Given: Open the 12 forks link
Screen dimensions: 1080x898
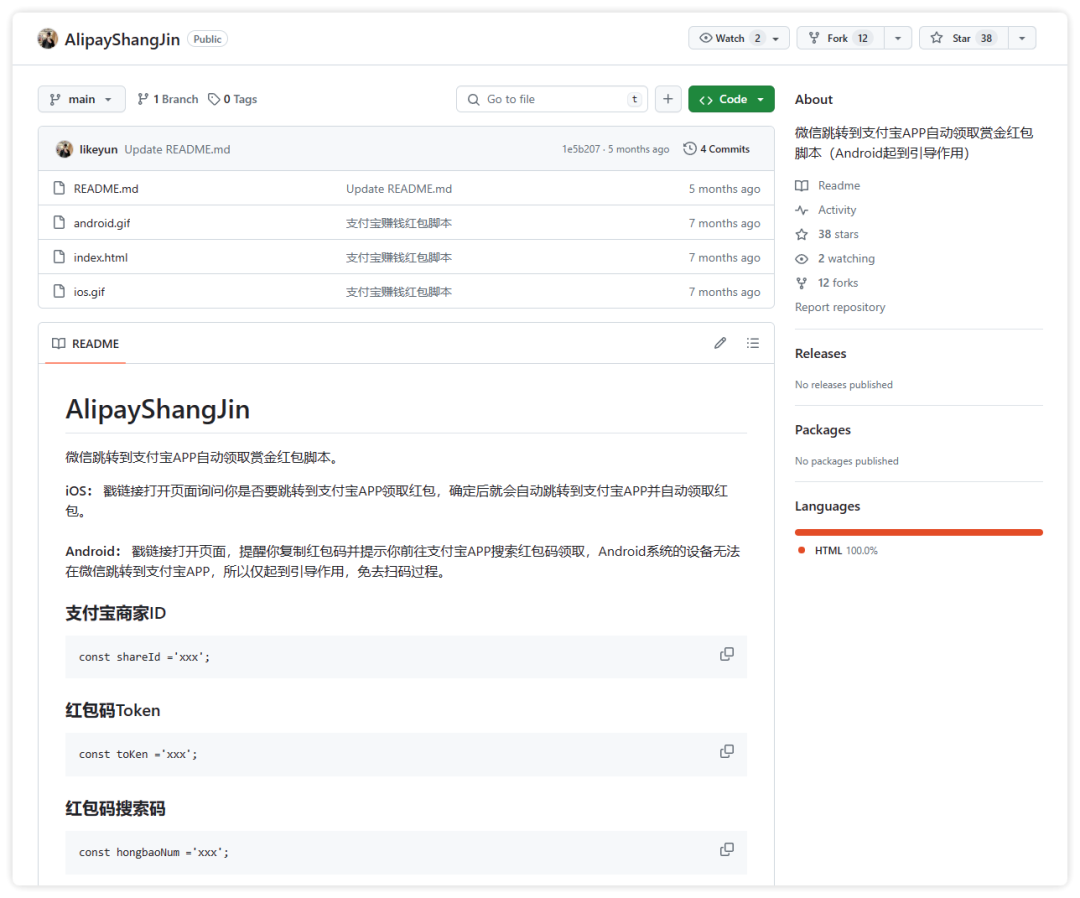Looking at the screenshot, I should 827,283.
